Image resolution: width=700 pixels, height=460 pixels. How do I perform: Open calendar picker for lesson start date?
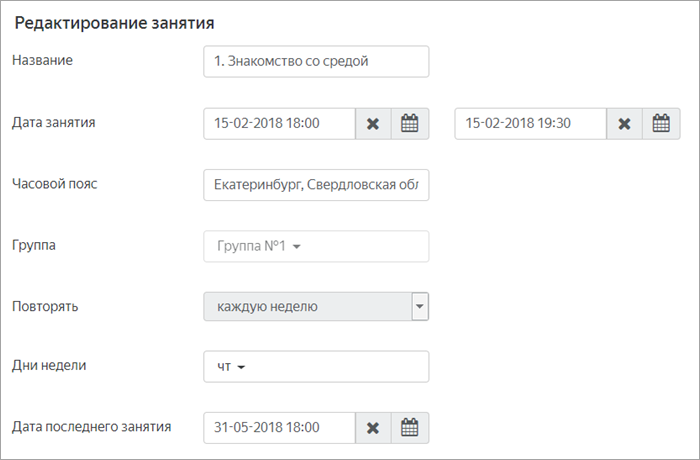tap(410, 124)
